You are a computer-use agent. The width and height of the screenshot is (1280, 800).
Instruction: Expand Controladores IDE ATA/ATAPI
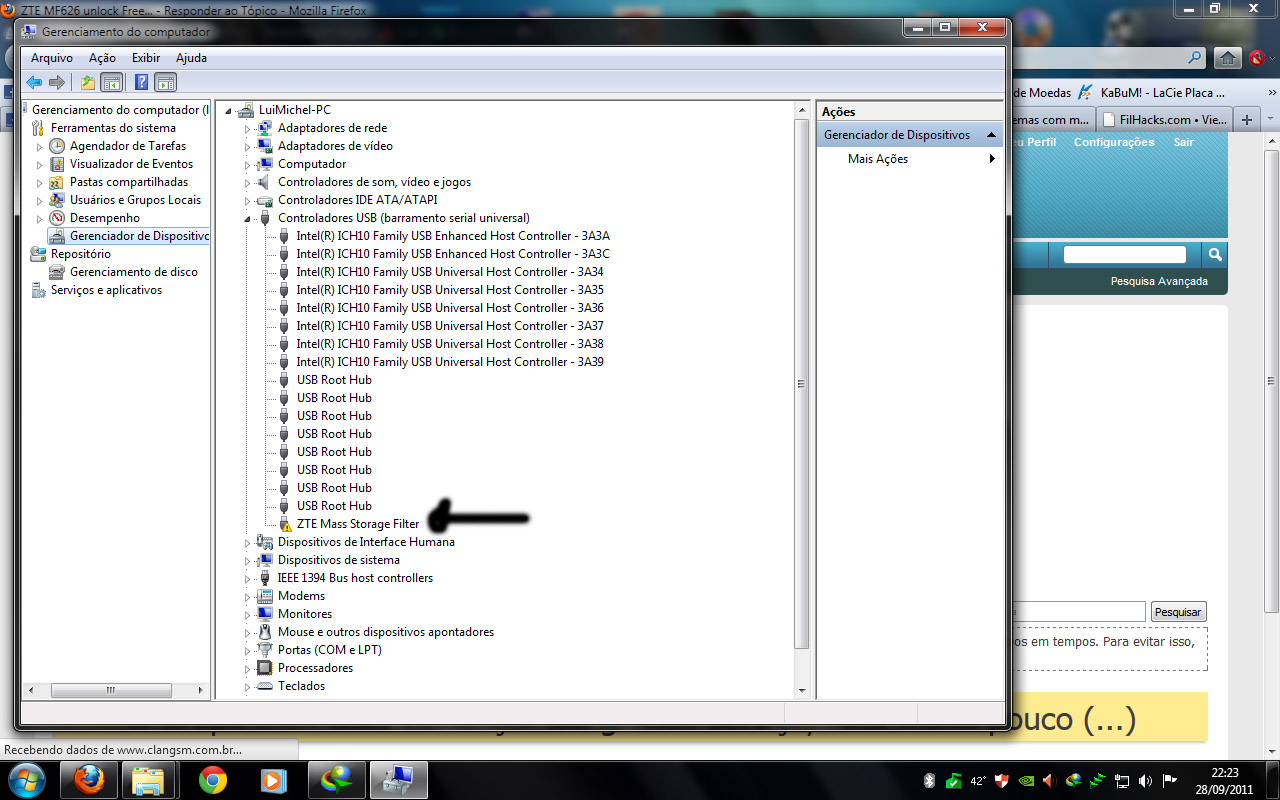[248, 200]
